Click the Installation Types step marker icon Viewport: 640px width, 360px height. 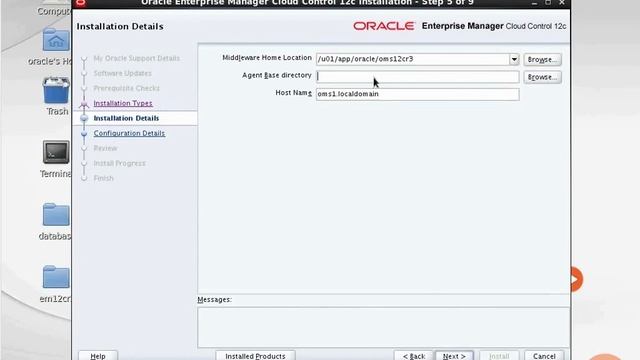pos(84,104)
